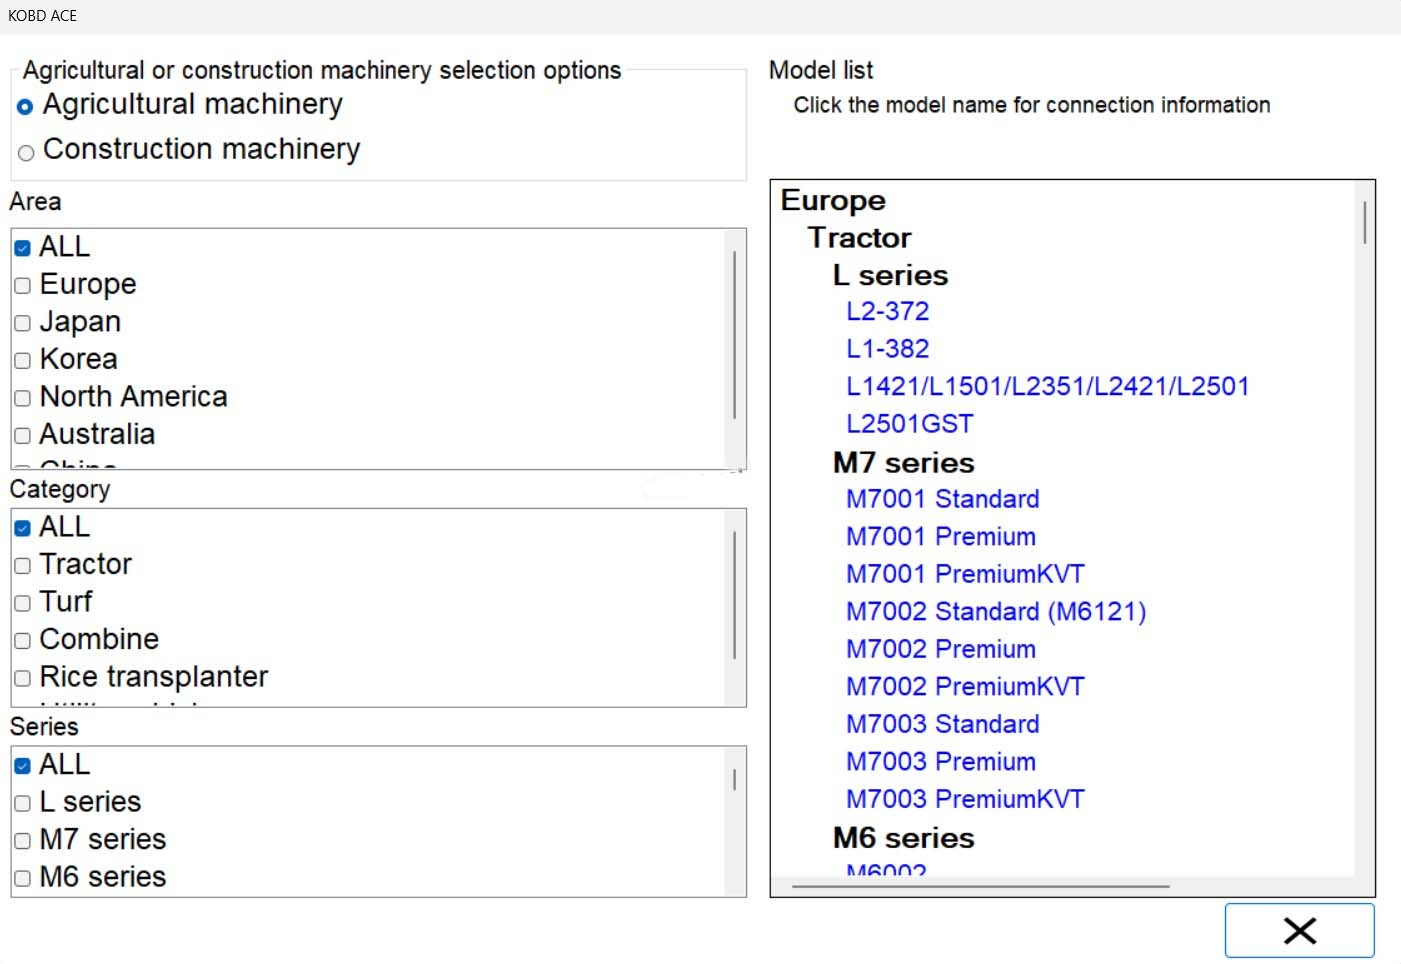Check the Europe area checkbox

click(x=23, y=286)
